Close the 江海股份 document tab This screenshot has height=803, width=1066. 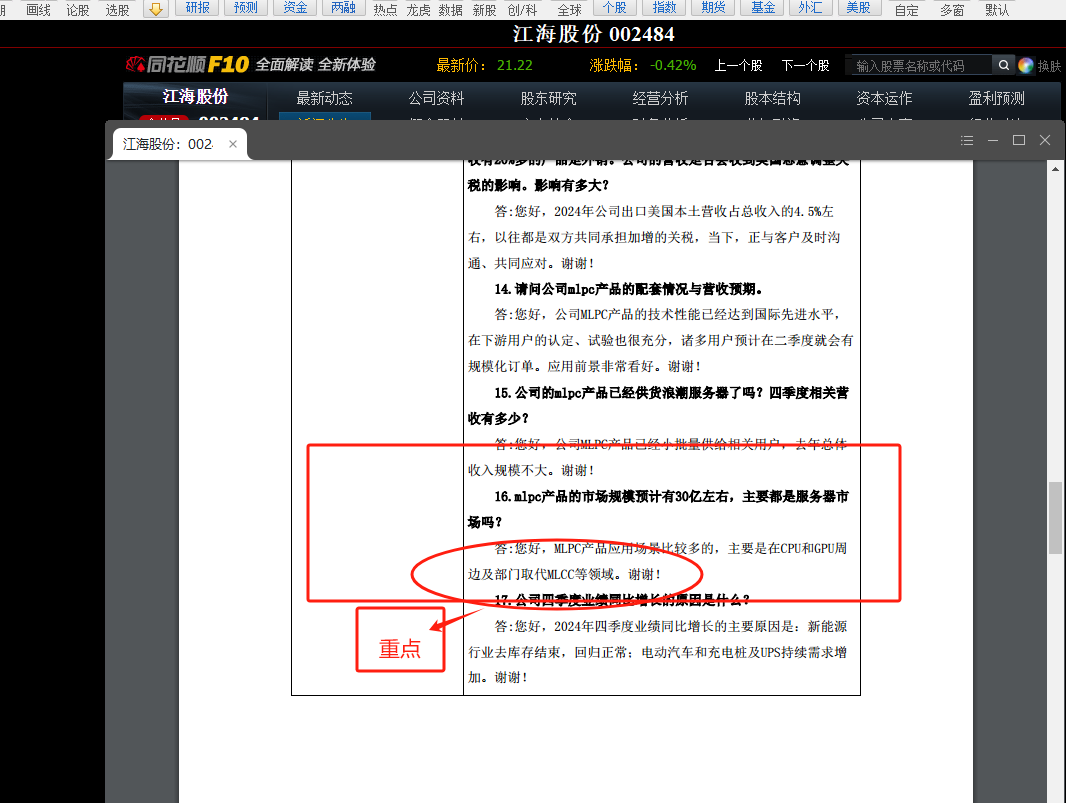[233, 144]
